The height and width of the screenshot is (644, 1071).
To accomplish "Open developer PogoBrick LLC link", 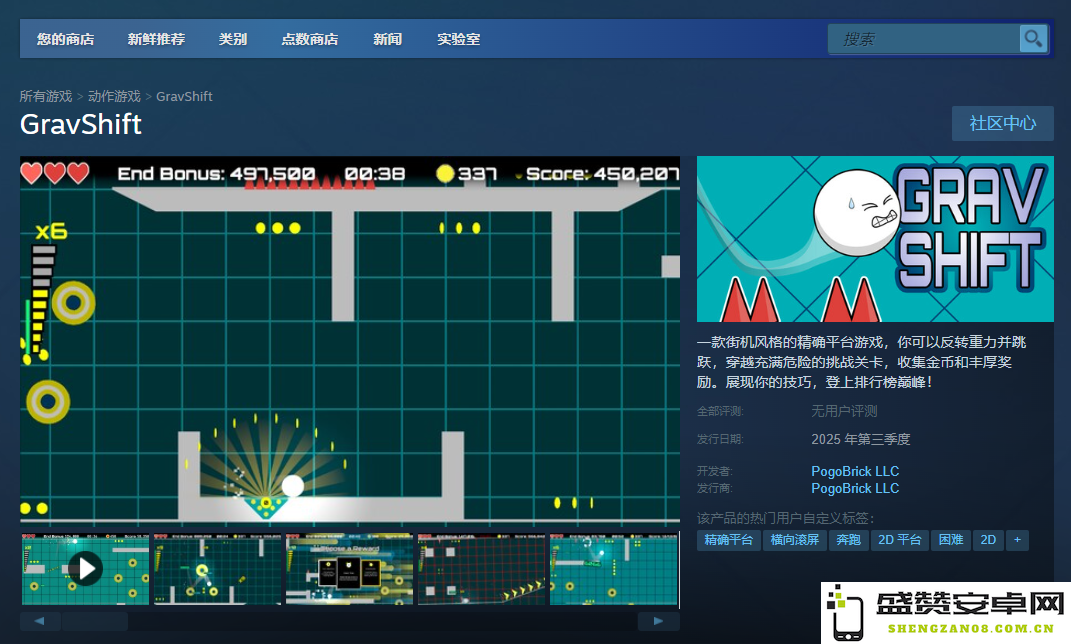I will [x=855, y=471].
